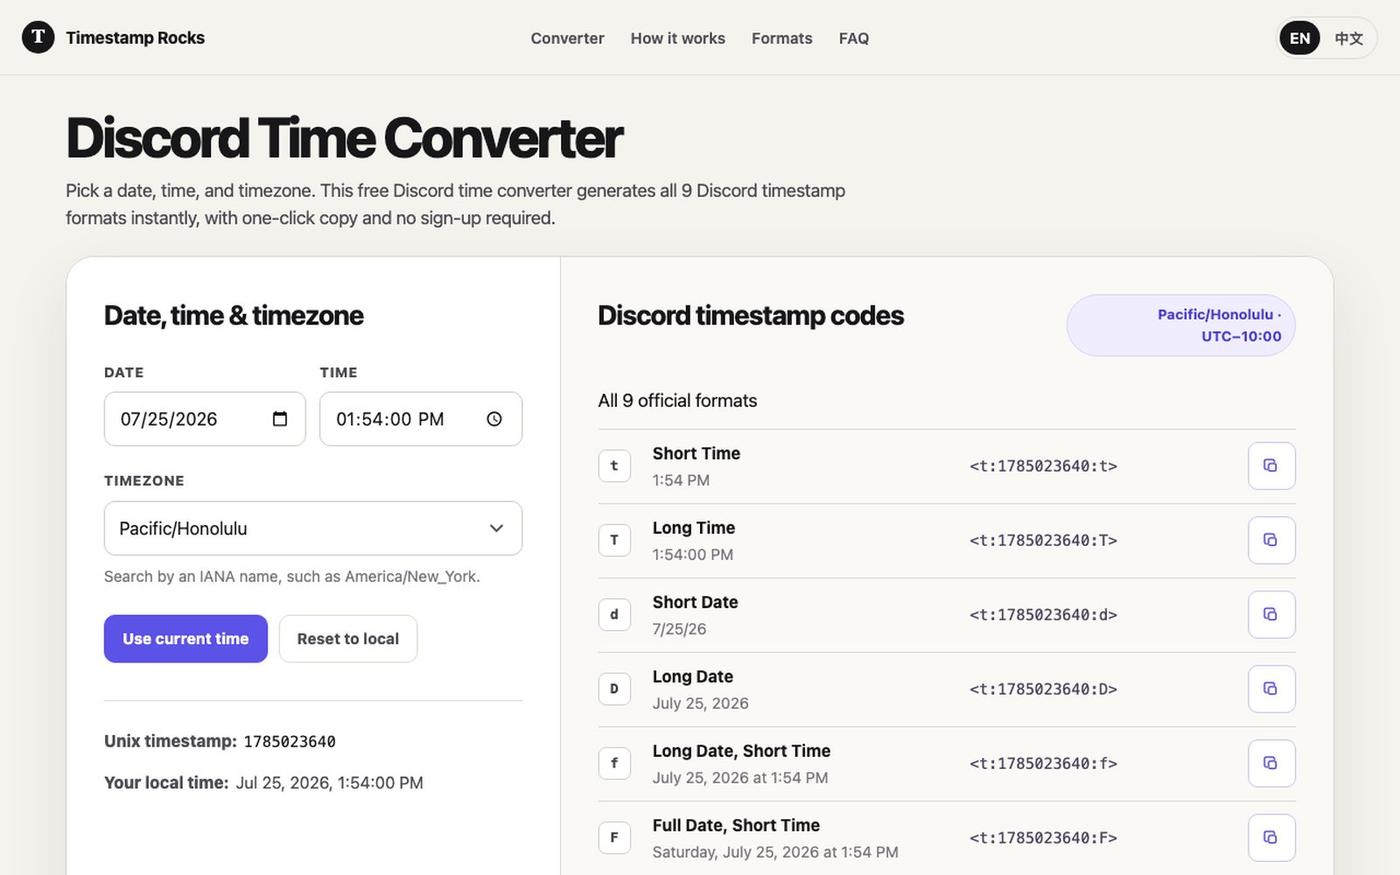The width and height of the screenshot is (1400, 875).
Task: Click the code <t:1785023640:t>
Action: (x=1043, y=466)
